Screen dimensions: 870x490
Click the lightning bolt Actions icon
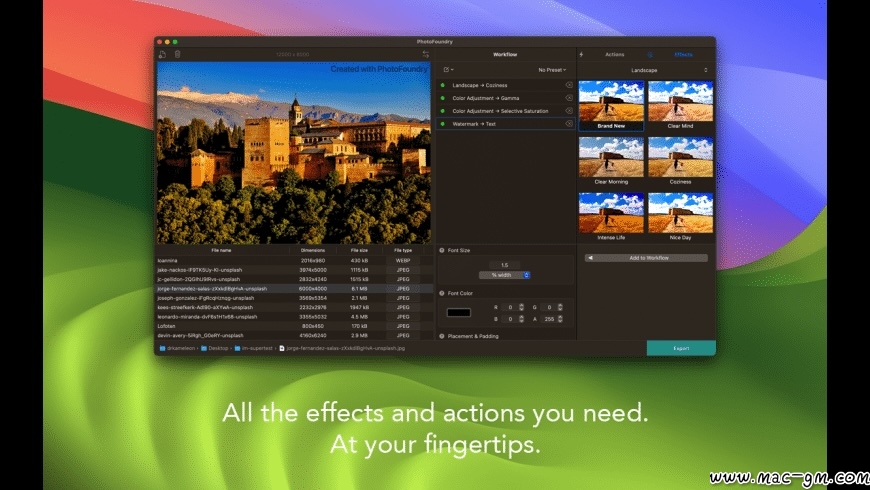581,54
